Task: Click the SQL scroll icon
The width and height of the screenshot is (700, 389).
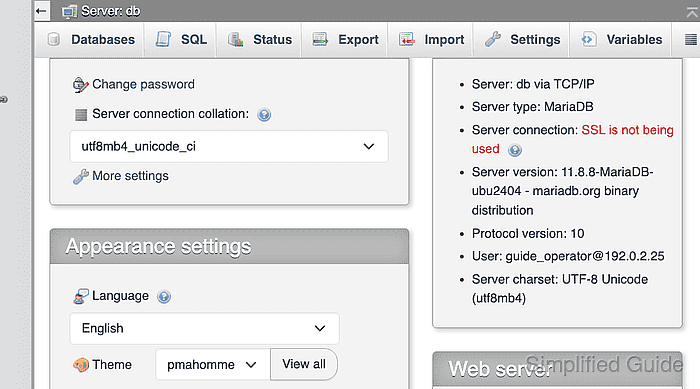Action: [163, 39]
